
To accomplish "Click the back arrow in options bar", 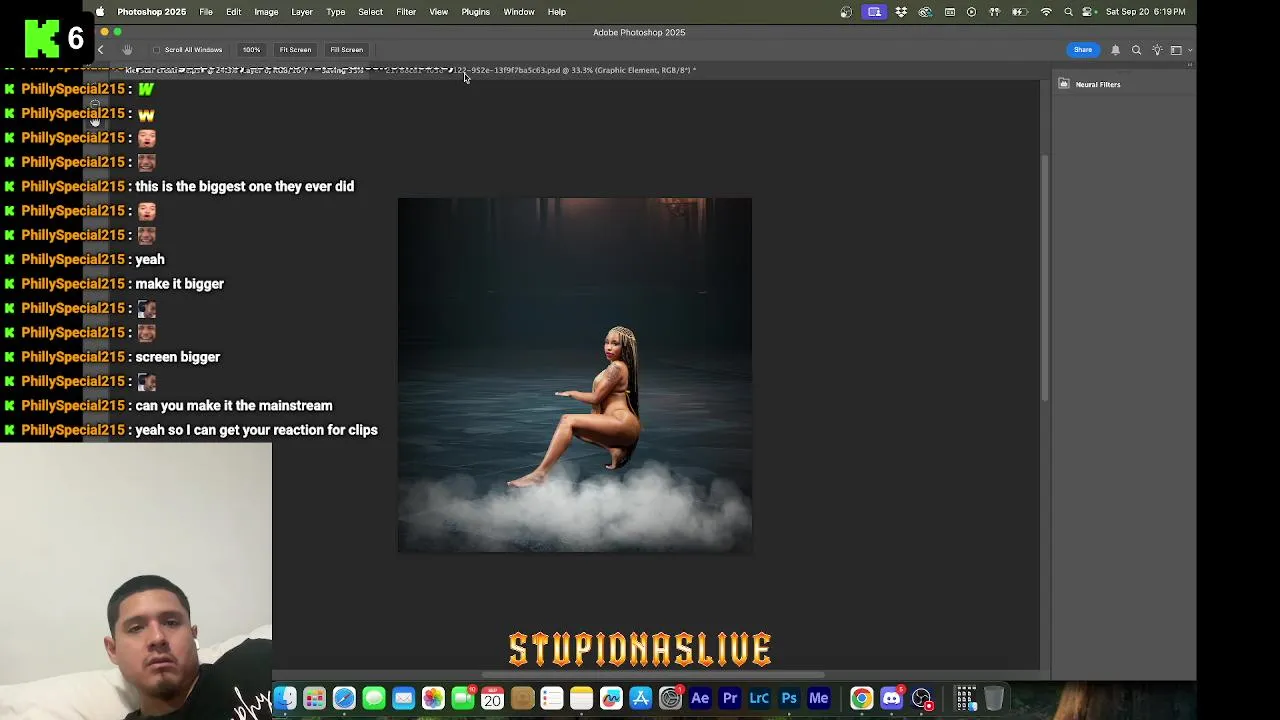I will click(100, 50).
